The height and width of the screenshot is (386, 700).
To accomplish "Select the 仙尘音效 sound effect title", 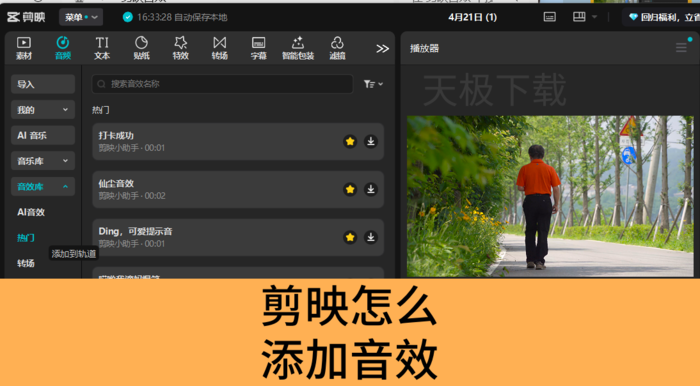I will [x=116, y=183].
